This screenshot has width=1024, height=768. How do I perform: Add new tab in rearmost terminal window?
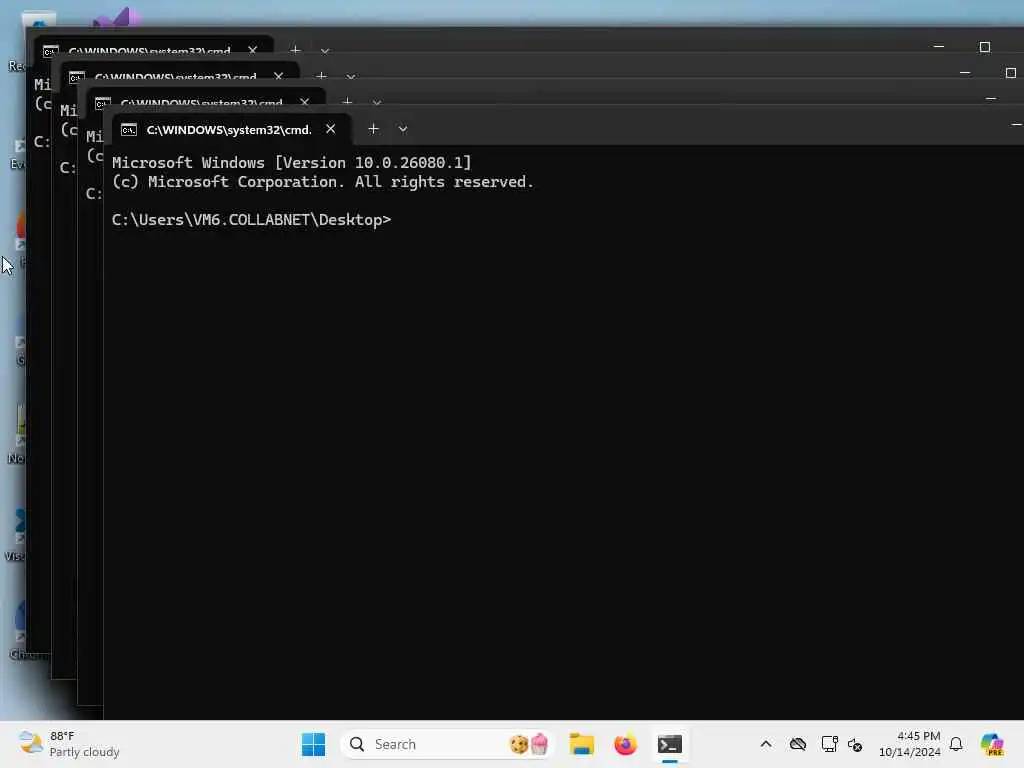click(x=295, y=50)
